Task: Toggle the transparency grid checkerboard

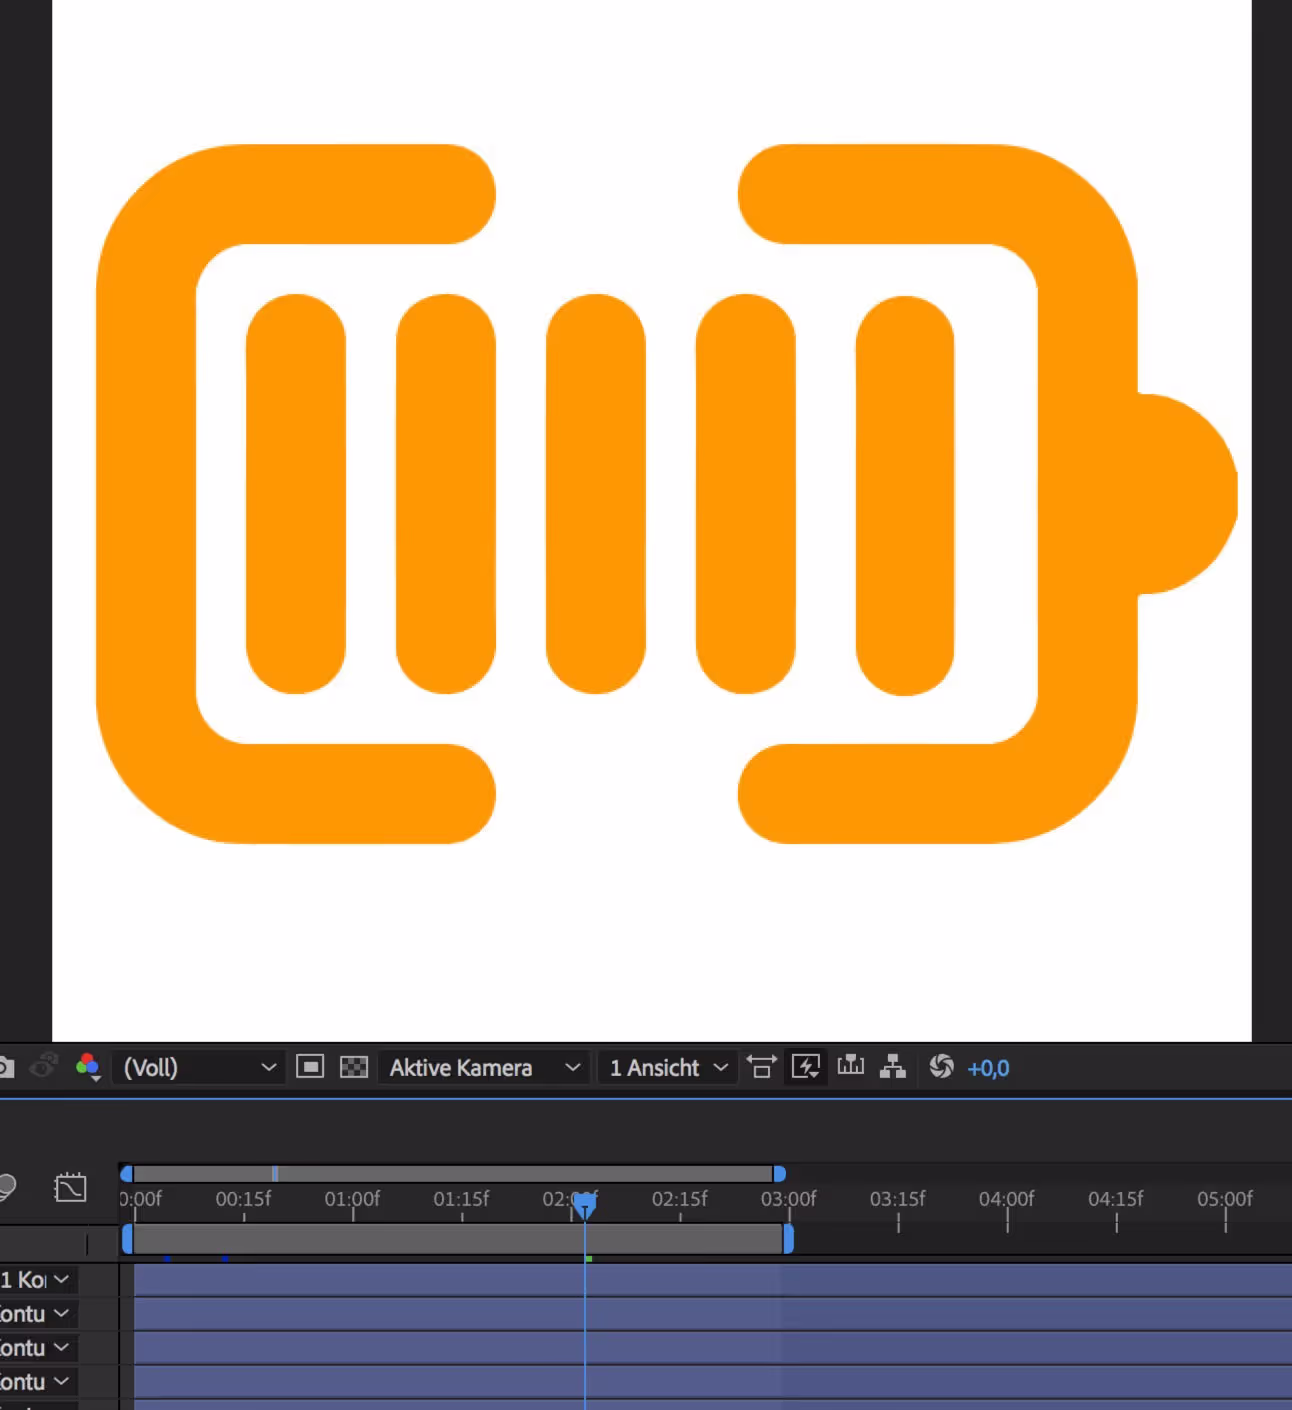Action: tap(354, 1067)
